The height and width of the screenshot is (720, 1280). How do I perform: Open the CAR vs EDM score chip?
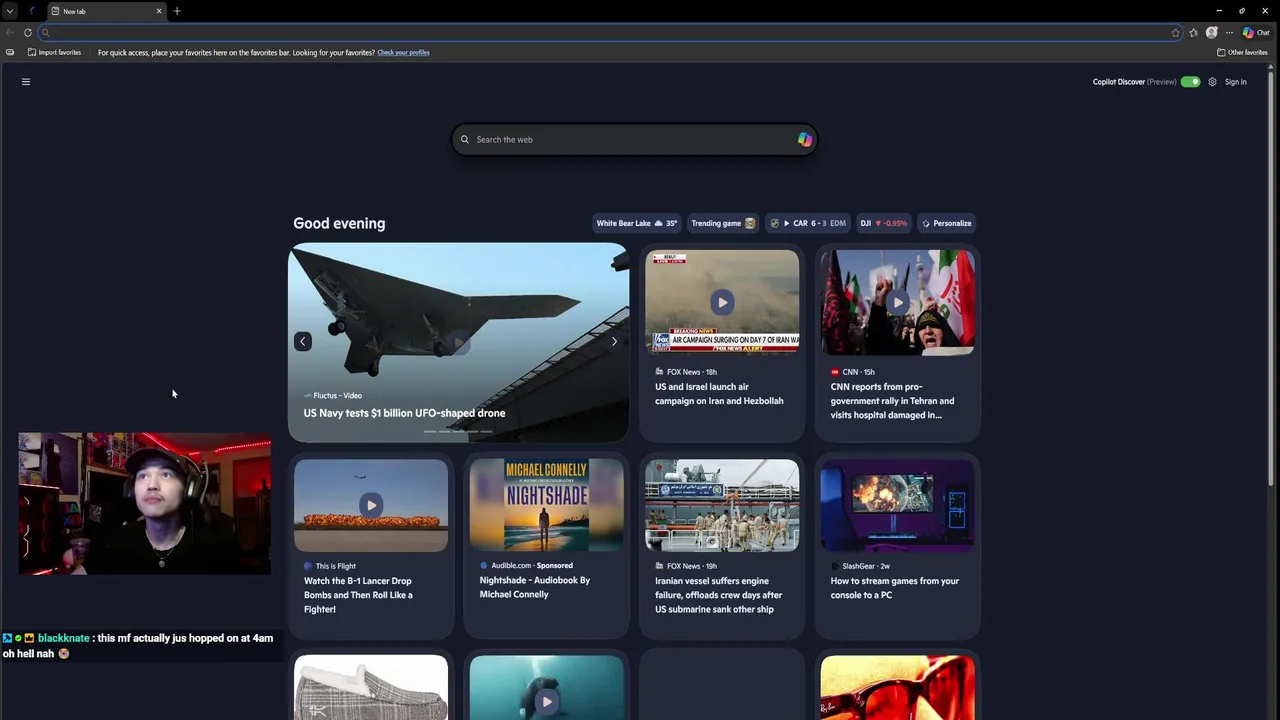click(x=807, y=223)
